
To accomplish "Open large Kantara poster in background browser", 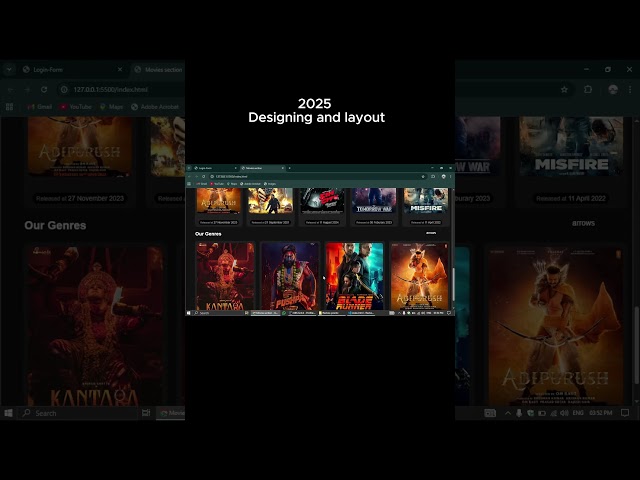I will pyautogui.click(x=95, y=326).
